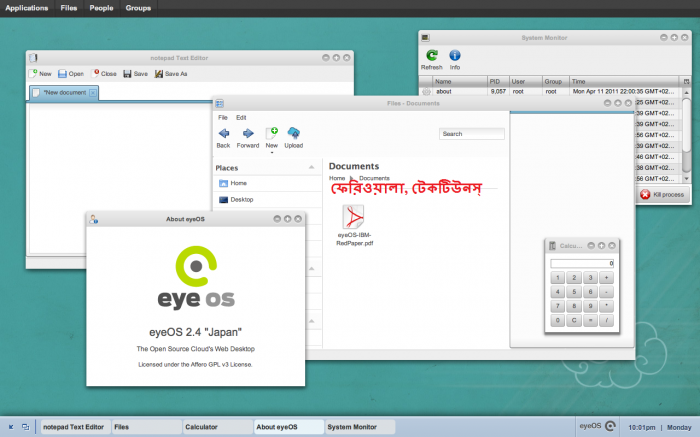Viewport: 700px width, 437px height.
Task: Switch to notepad Text Editor in taskbar
Action: click(75, 427)
